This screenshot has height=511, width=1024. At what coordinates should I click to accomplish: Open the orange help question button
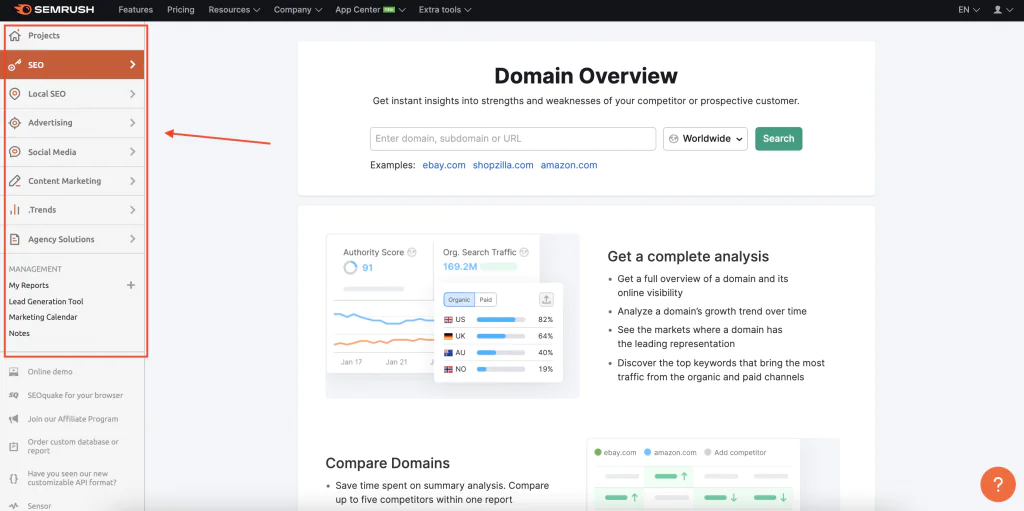998,484
